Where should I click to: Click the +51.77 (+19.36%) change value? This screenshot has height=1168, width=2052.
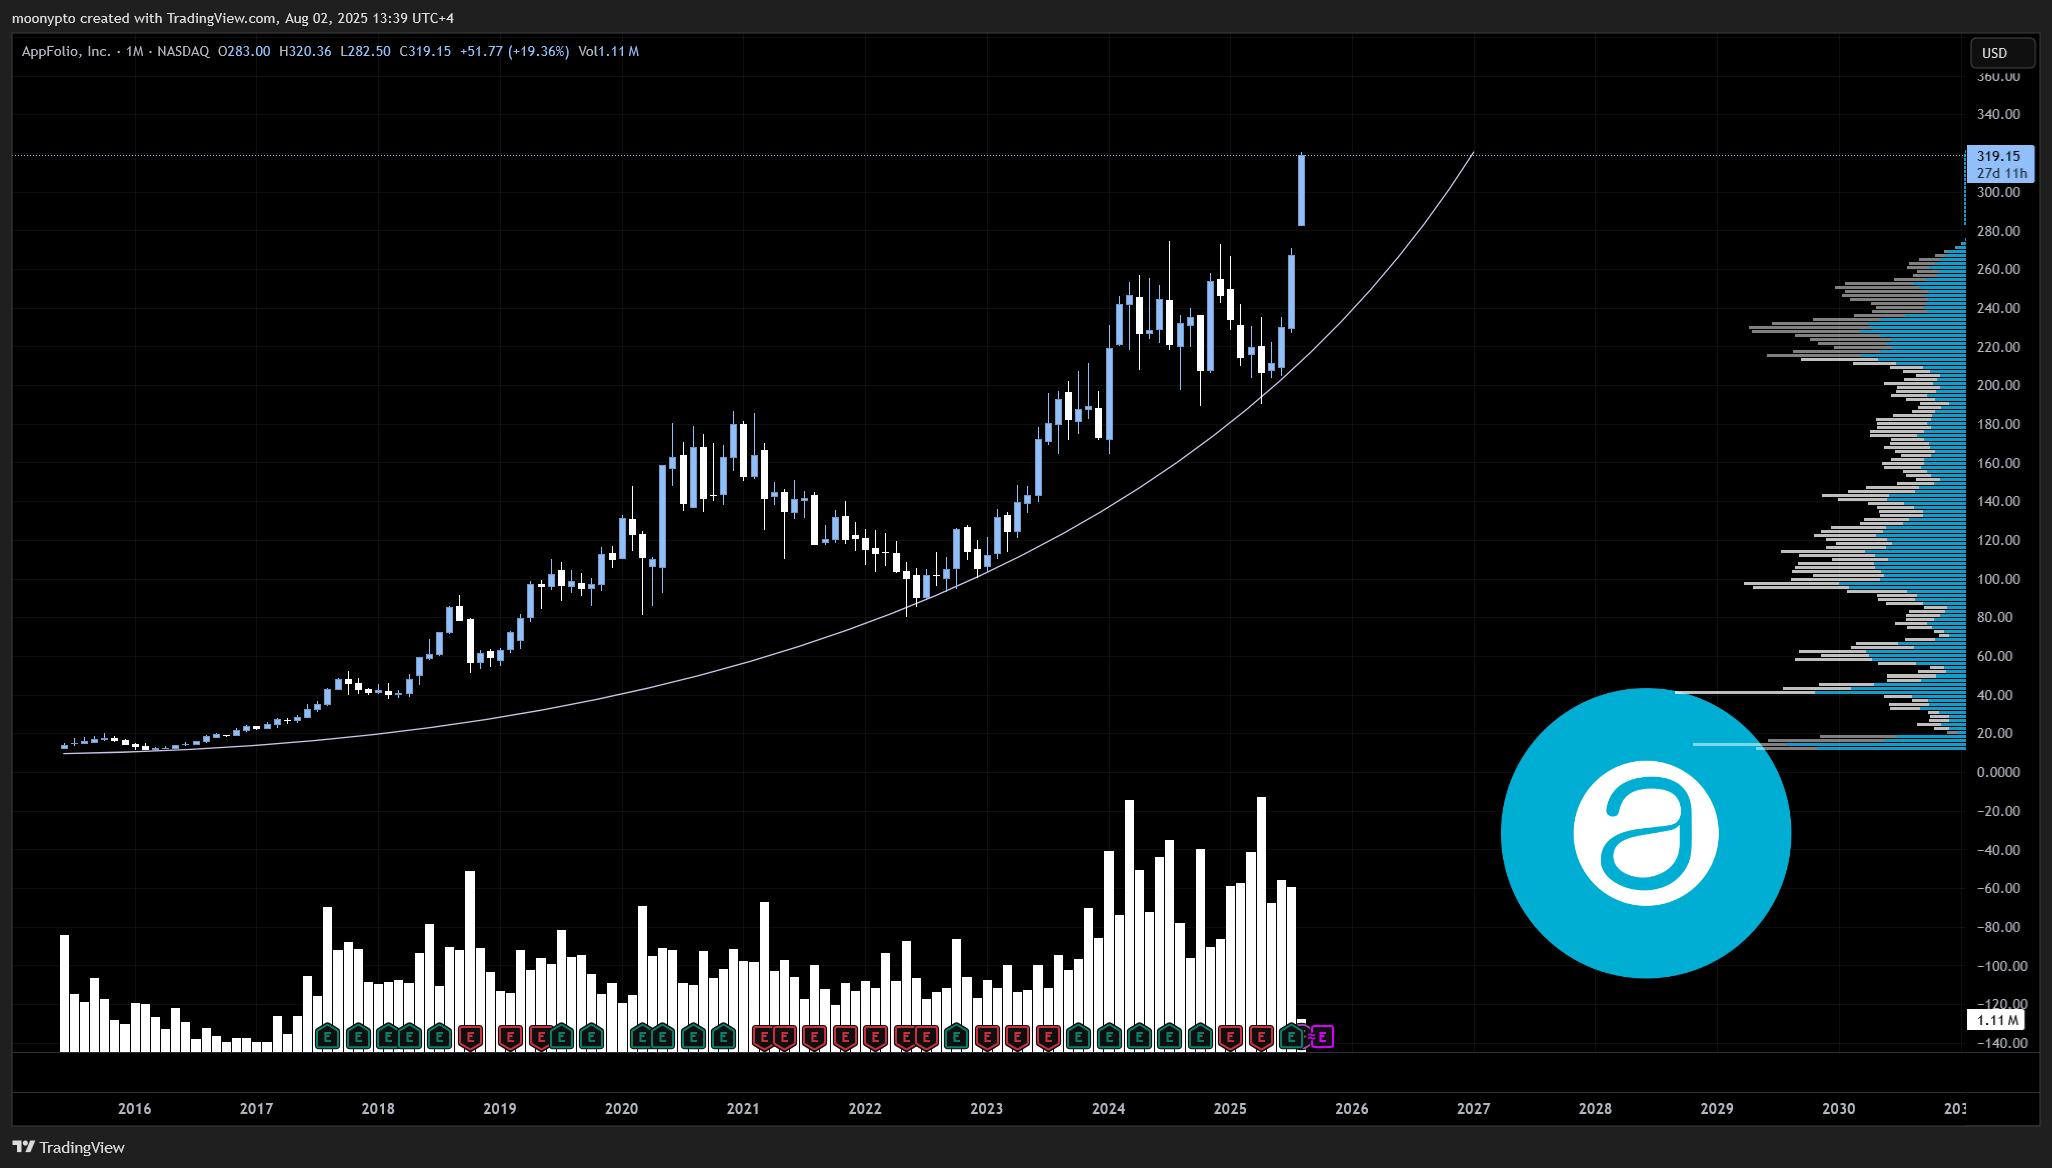click(514, 51)
